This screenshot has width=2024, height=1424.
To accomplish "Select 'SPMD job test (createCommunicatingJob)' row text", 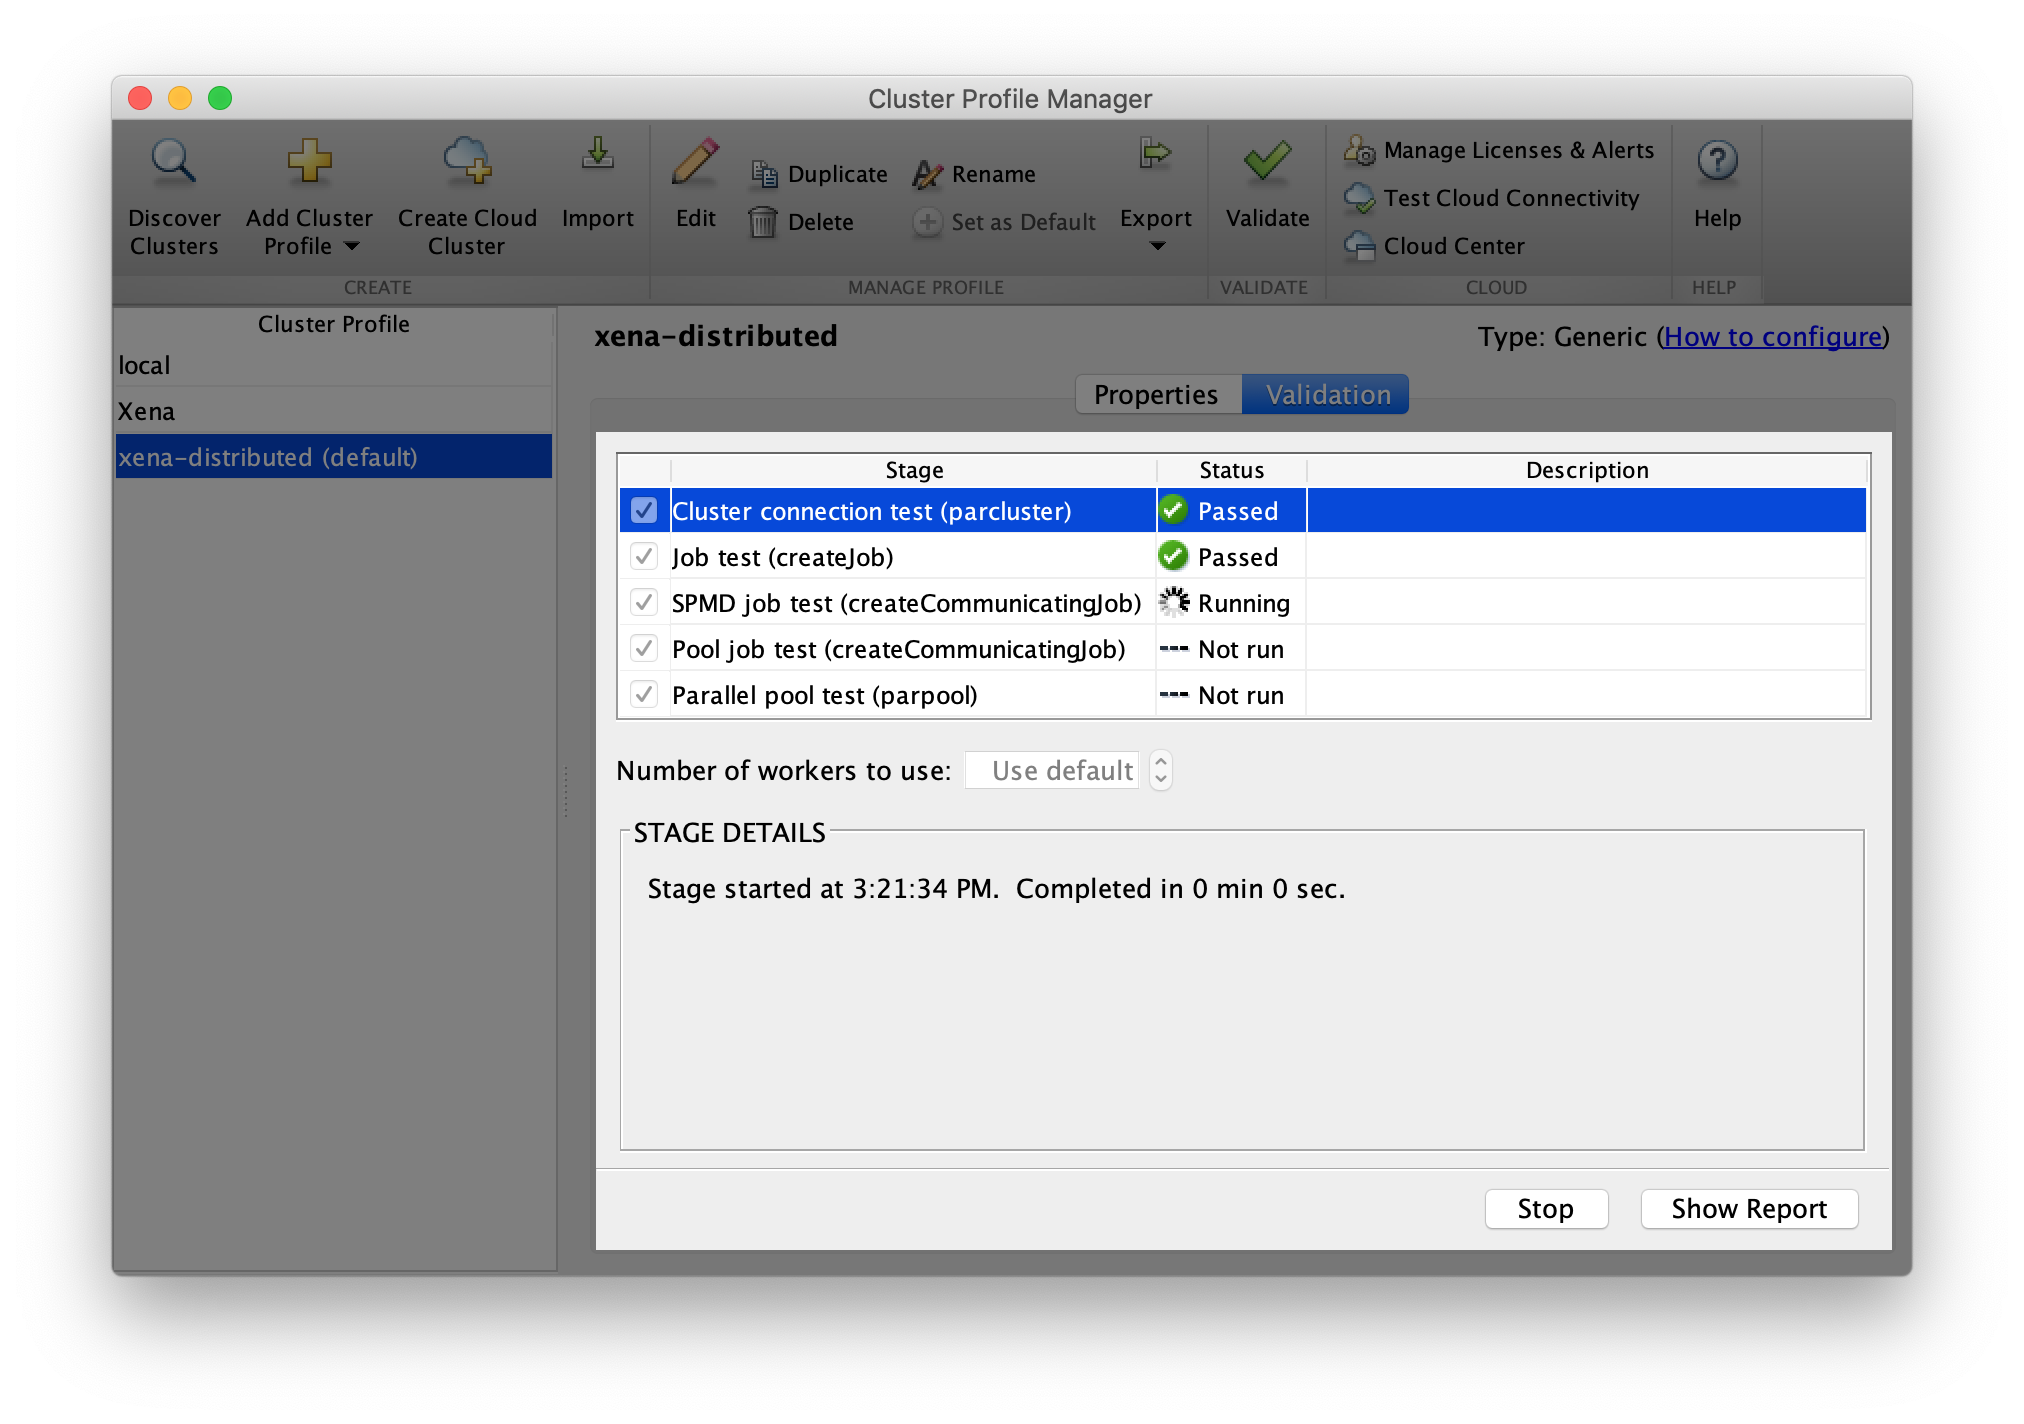I will click(x=906, y=603).
